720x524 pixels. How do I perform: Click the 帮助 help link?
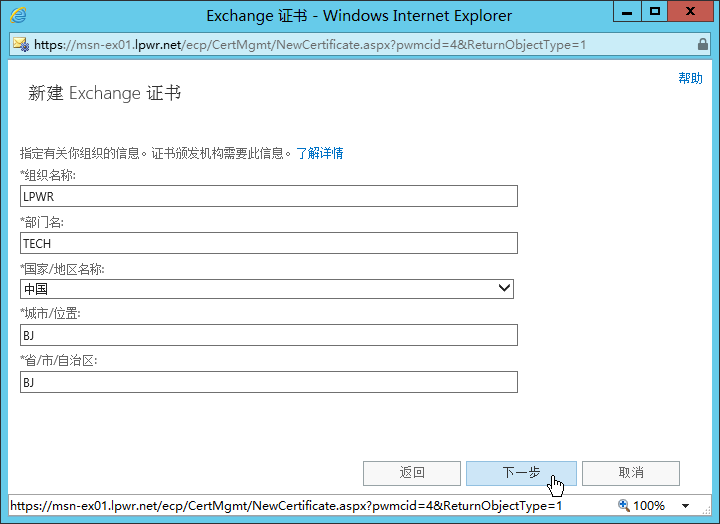[x=690, y=78]
